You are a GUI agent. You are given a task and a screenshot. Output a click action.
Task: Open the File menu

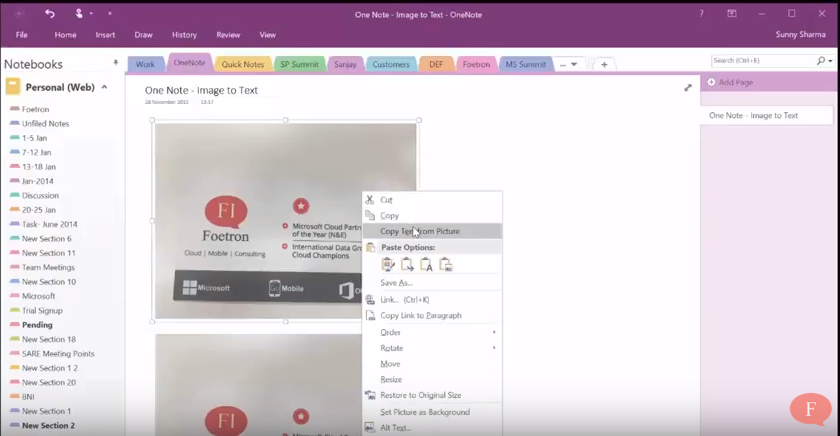[x=21, y=35]
